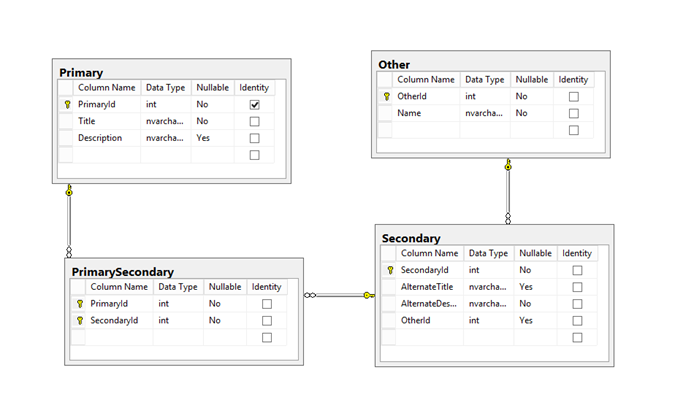675x408 pixels.
Task: Uncheck the Identity checkbox for PrimaryId in Primary
Action: coord(254,104)
